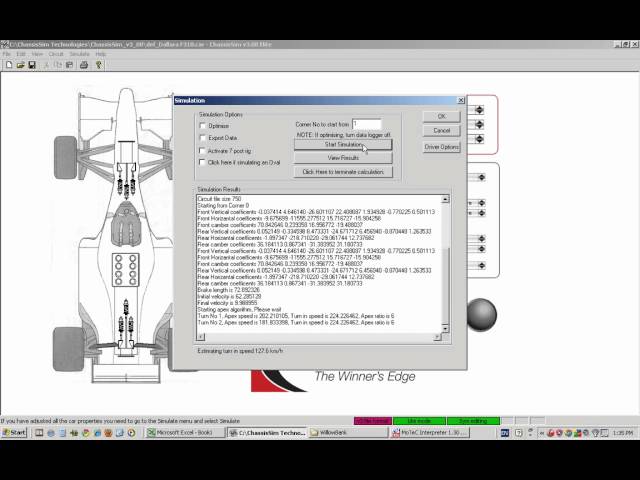Switch to ChassisSim taskbar button
The height and width of the screenshot is (480, 640).
click(x=267, y=433)
